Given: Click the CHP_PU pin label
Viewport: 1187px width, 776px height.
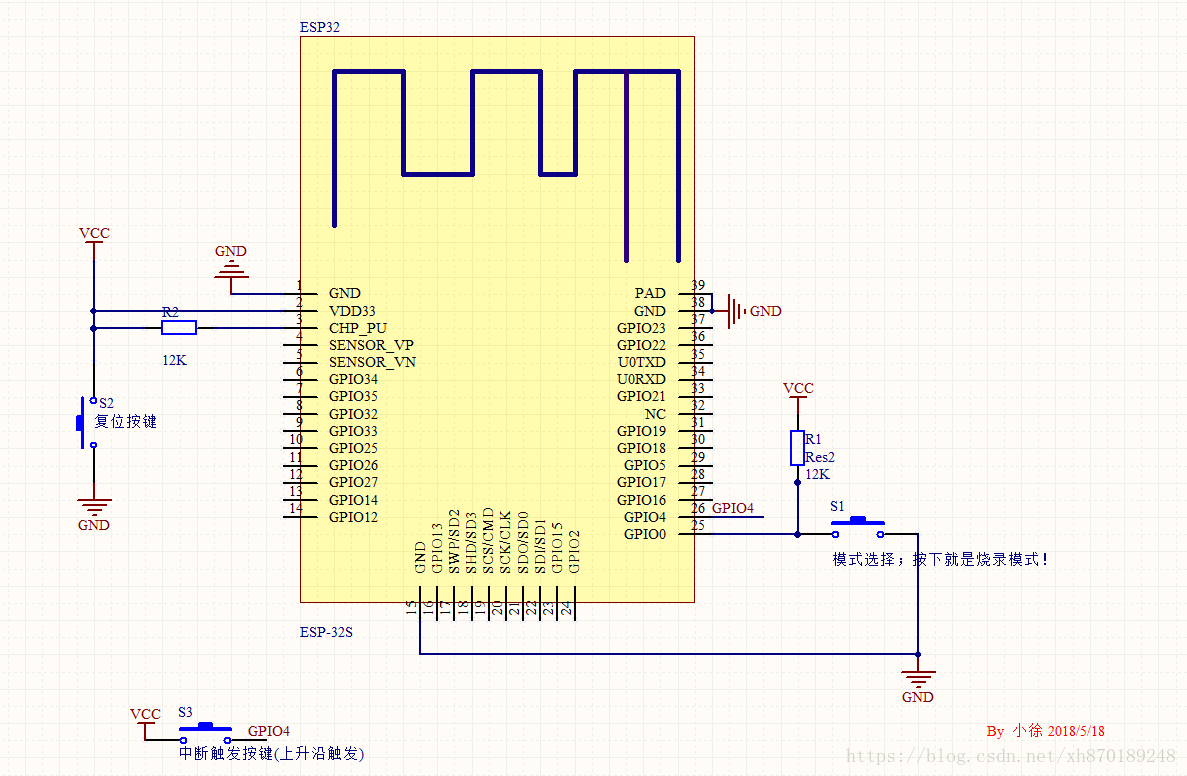Looking at the screenshot, I should pos(358,329).
